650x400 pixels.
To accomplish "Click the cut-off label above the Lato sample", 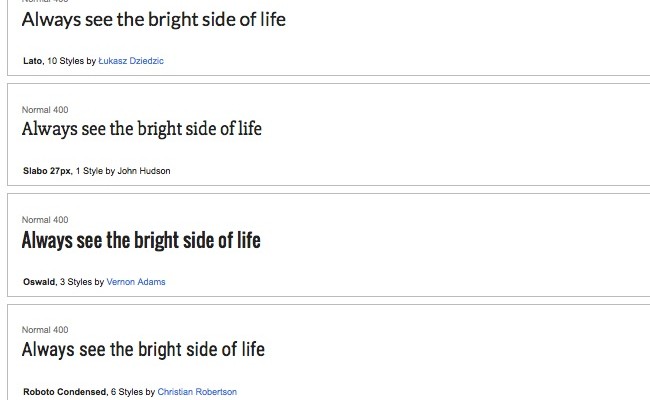I will coord(45,2).
